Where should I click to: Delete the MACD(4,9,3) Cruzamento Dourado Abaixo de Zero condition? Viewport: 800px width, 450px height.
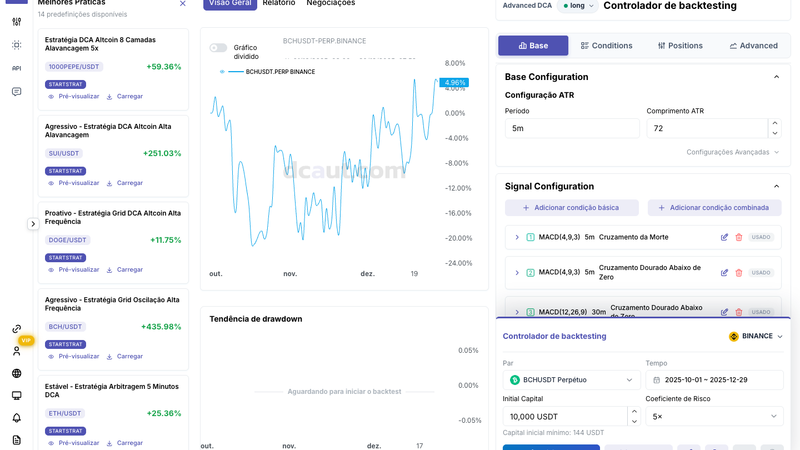(738, 272)
